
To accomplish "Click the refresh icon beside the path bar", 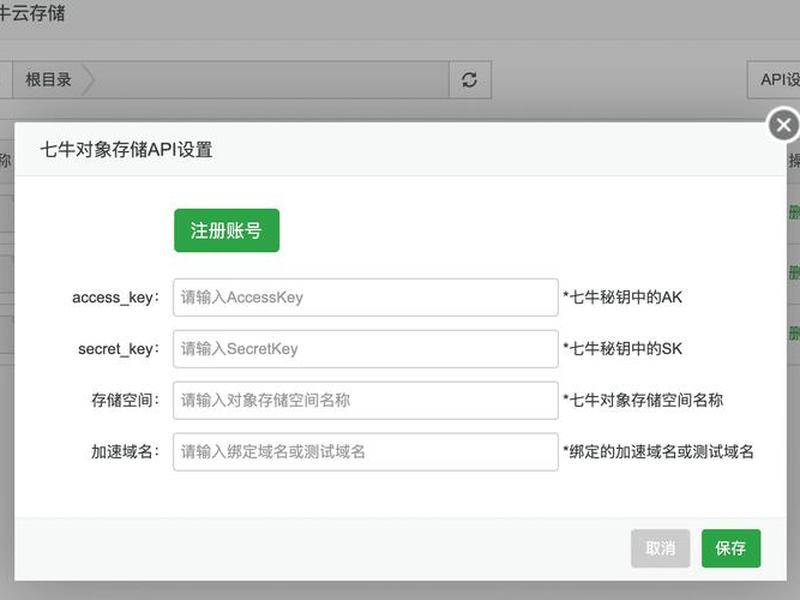I will point(469,80).
